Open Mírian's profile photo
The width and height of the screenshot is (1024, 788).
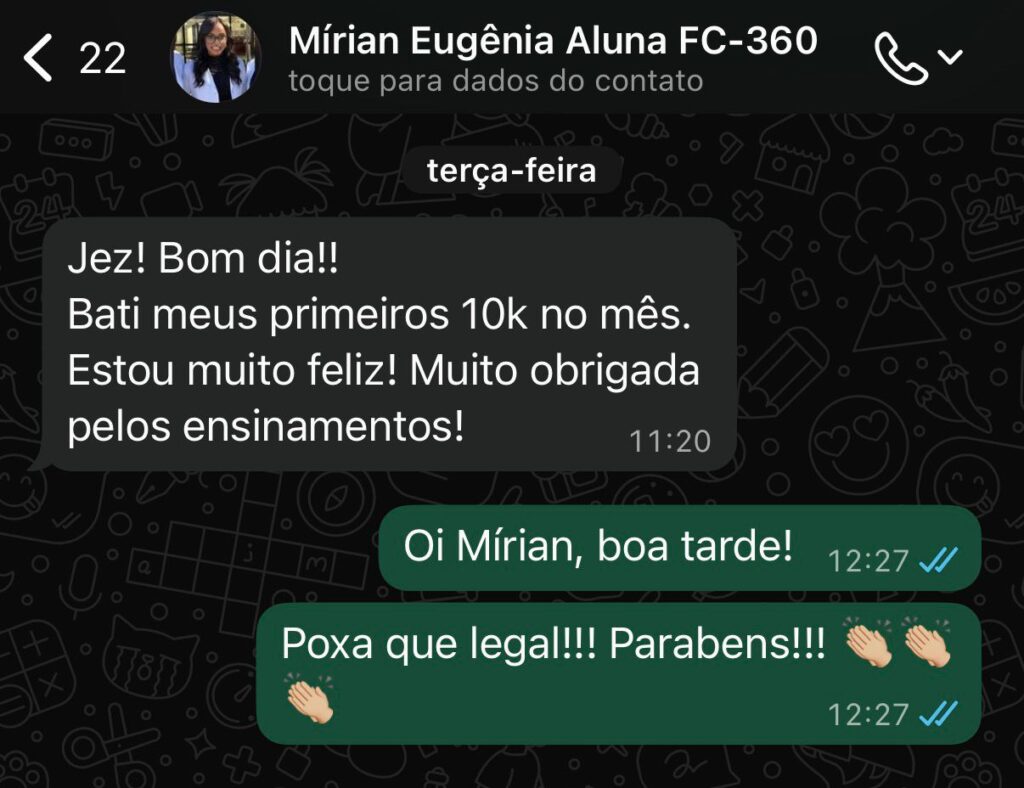tap(216, 57)
